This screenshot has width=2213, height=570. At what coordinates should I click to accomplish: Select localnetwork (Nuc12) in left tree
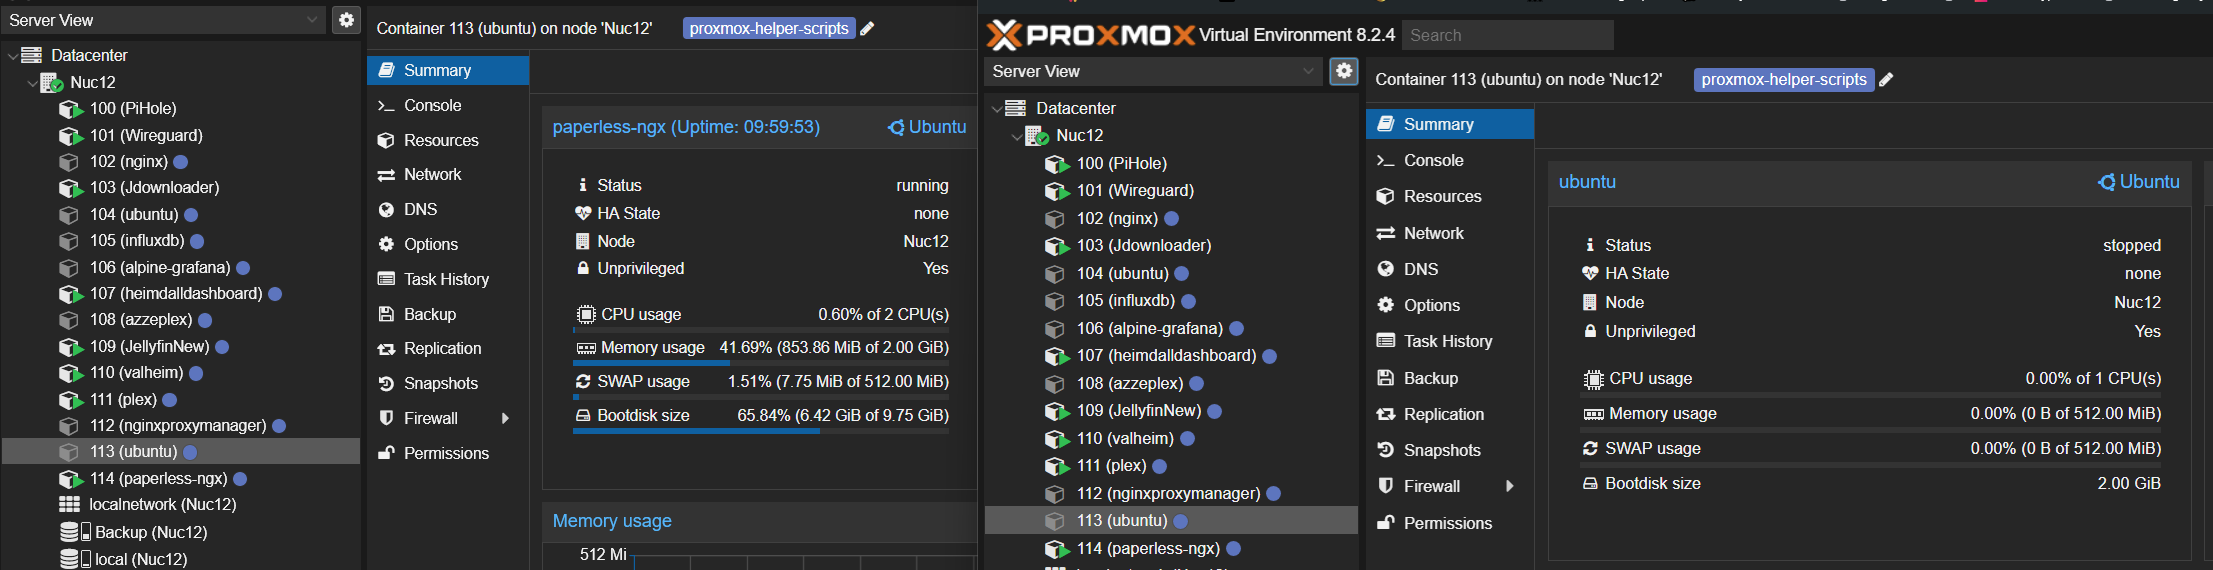(x=162, y=504)
